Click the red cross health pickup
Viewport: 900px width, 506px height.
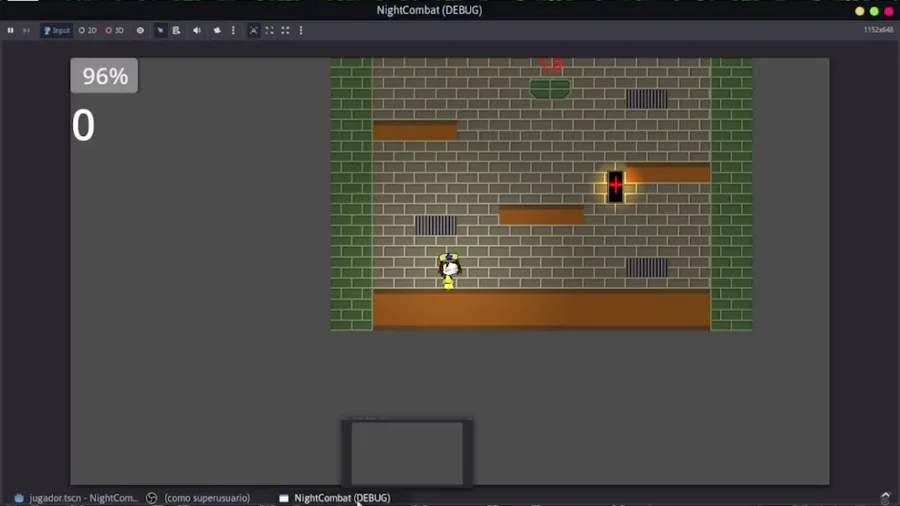pyautogui.click(x=615, y=186)
